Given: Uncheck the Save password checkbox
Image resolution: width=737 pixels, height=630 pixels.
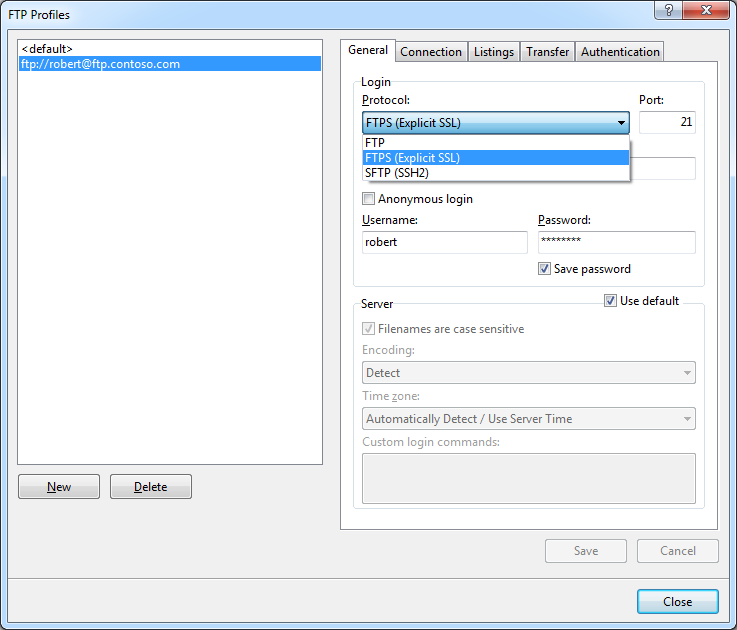Looking at the screenshot, I should pos(545,269).
